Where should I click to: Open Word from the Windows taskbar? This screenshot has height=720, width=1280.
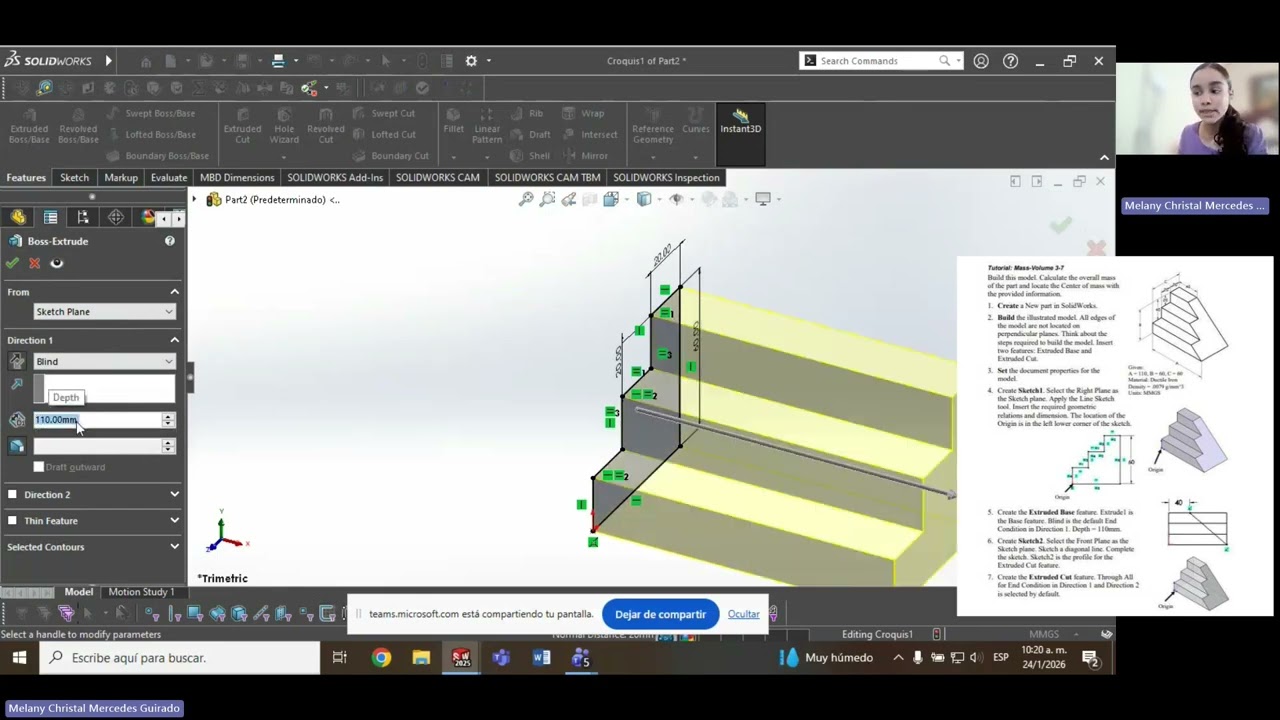[x=541, y=658]
